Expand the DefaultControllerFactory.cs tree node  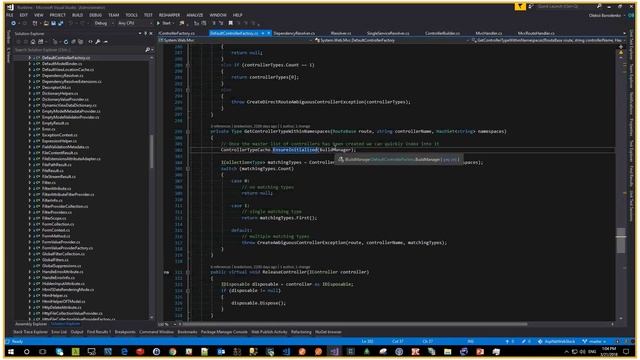click(x=29, y=58)
